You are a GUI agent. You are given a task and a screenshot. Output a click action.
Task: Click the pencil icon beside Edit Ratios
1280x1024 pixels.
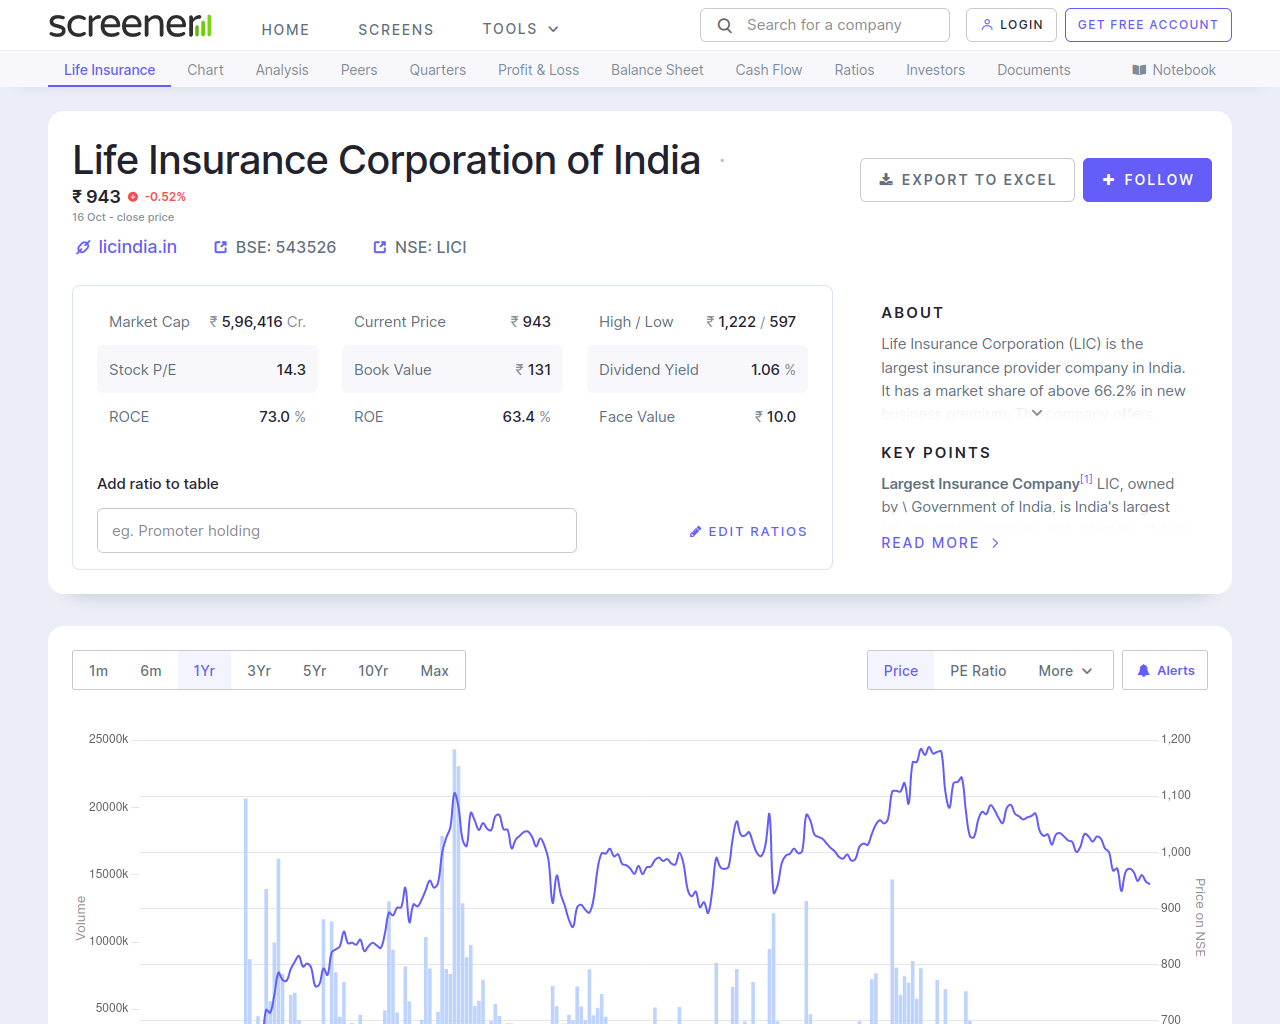pos(695,532)
